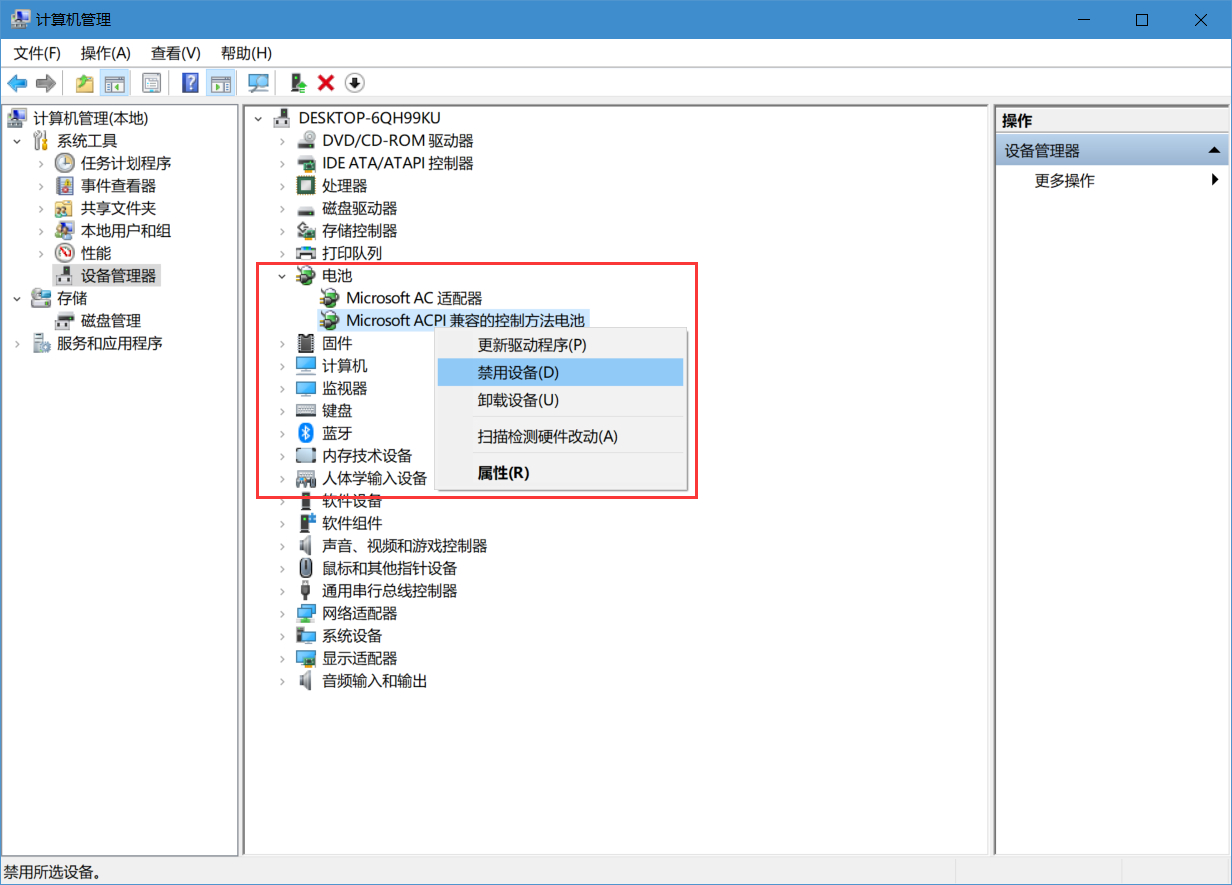1232x885 pixels.
Task: Toggle the action pane visibility on the toolbar
Action: click(x=221, y=82)
